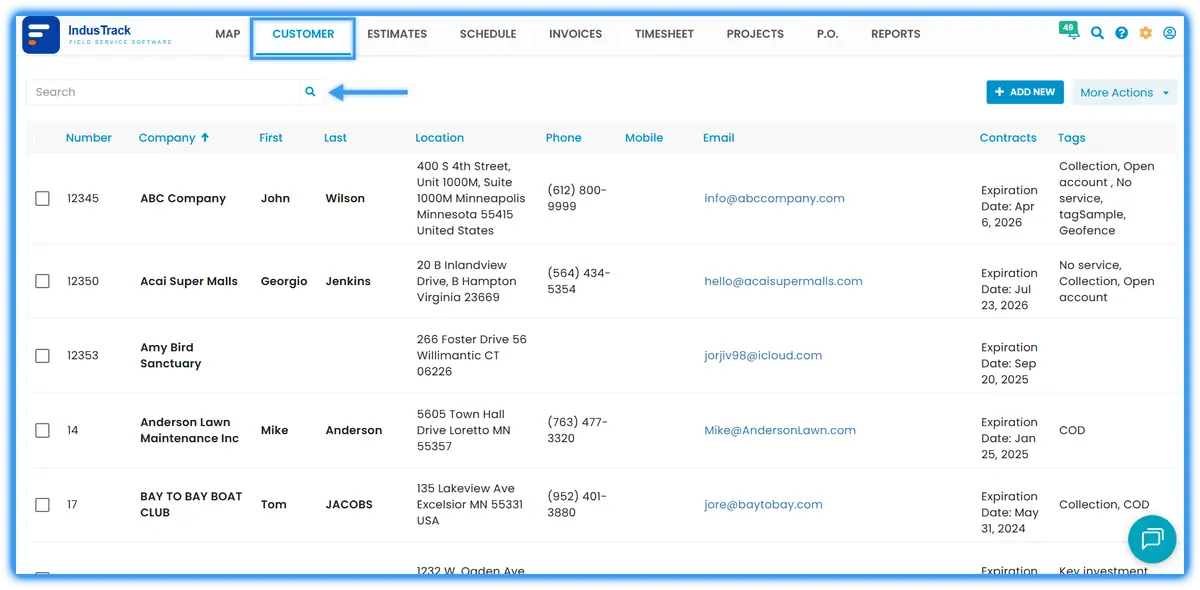Image resolution: width=1200 pixels, height=590 pixels.
Task: Click the Email column header
Action: tap(719, 138)
